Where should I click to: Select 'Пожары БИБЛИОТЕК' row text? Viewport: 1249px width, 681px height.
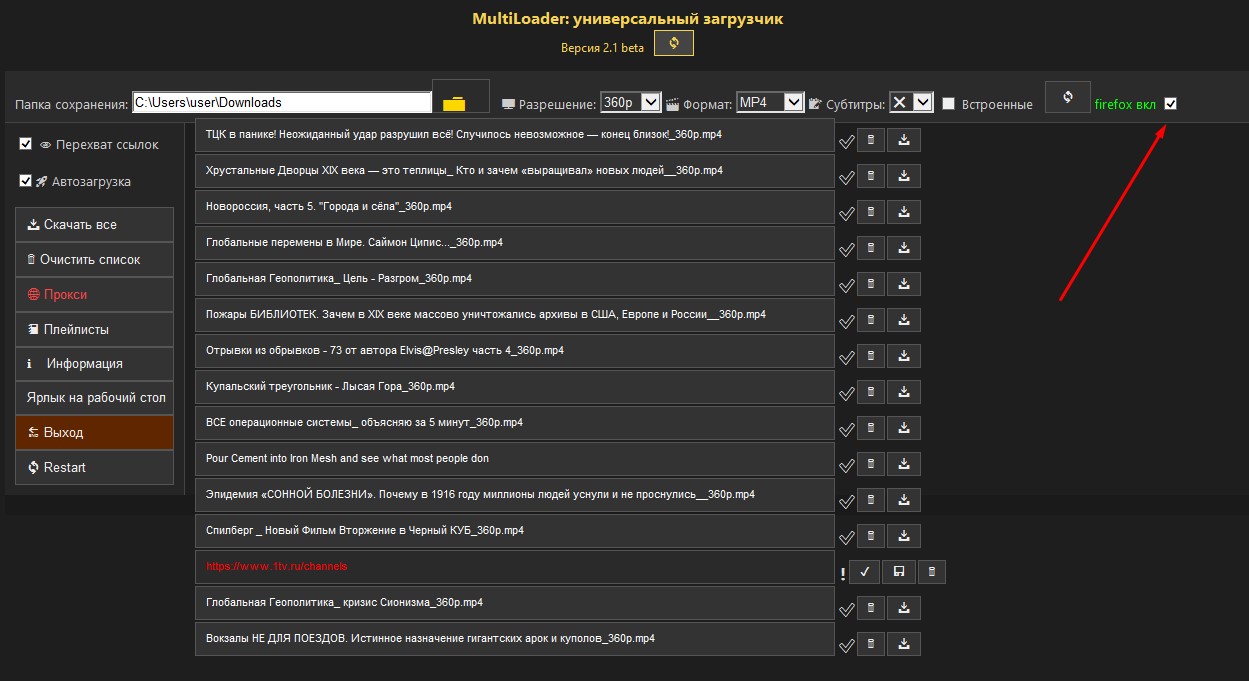click(x=486, y=314)
